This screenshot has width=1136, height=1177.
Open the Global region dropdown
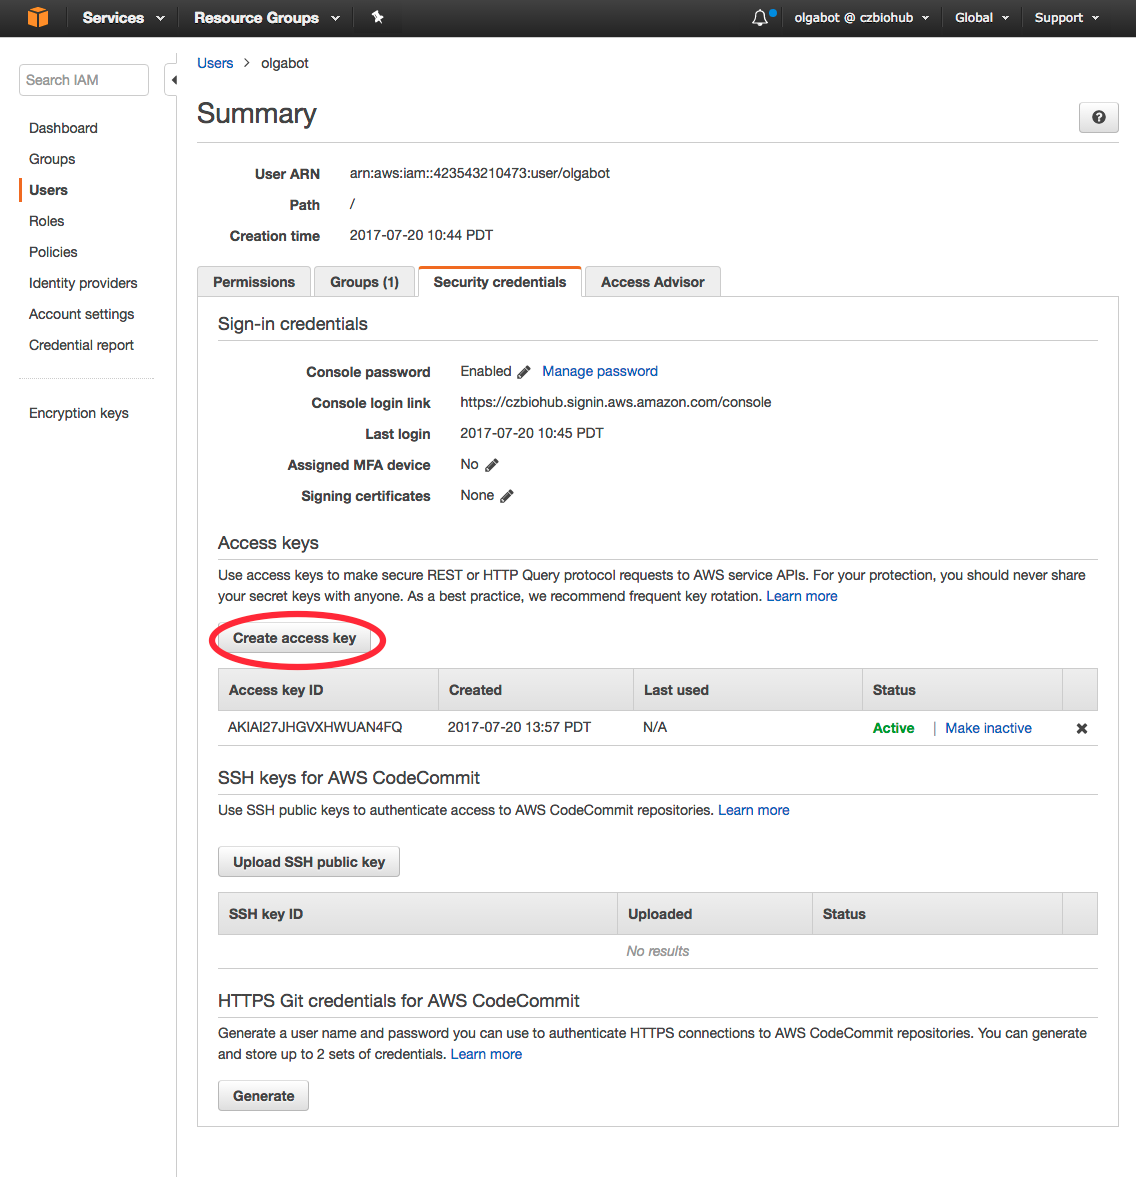(x=982, y=17)
